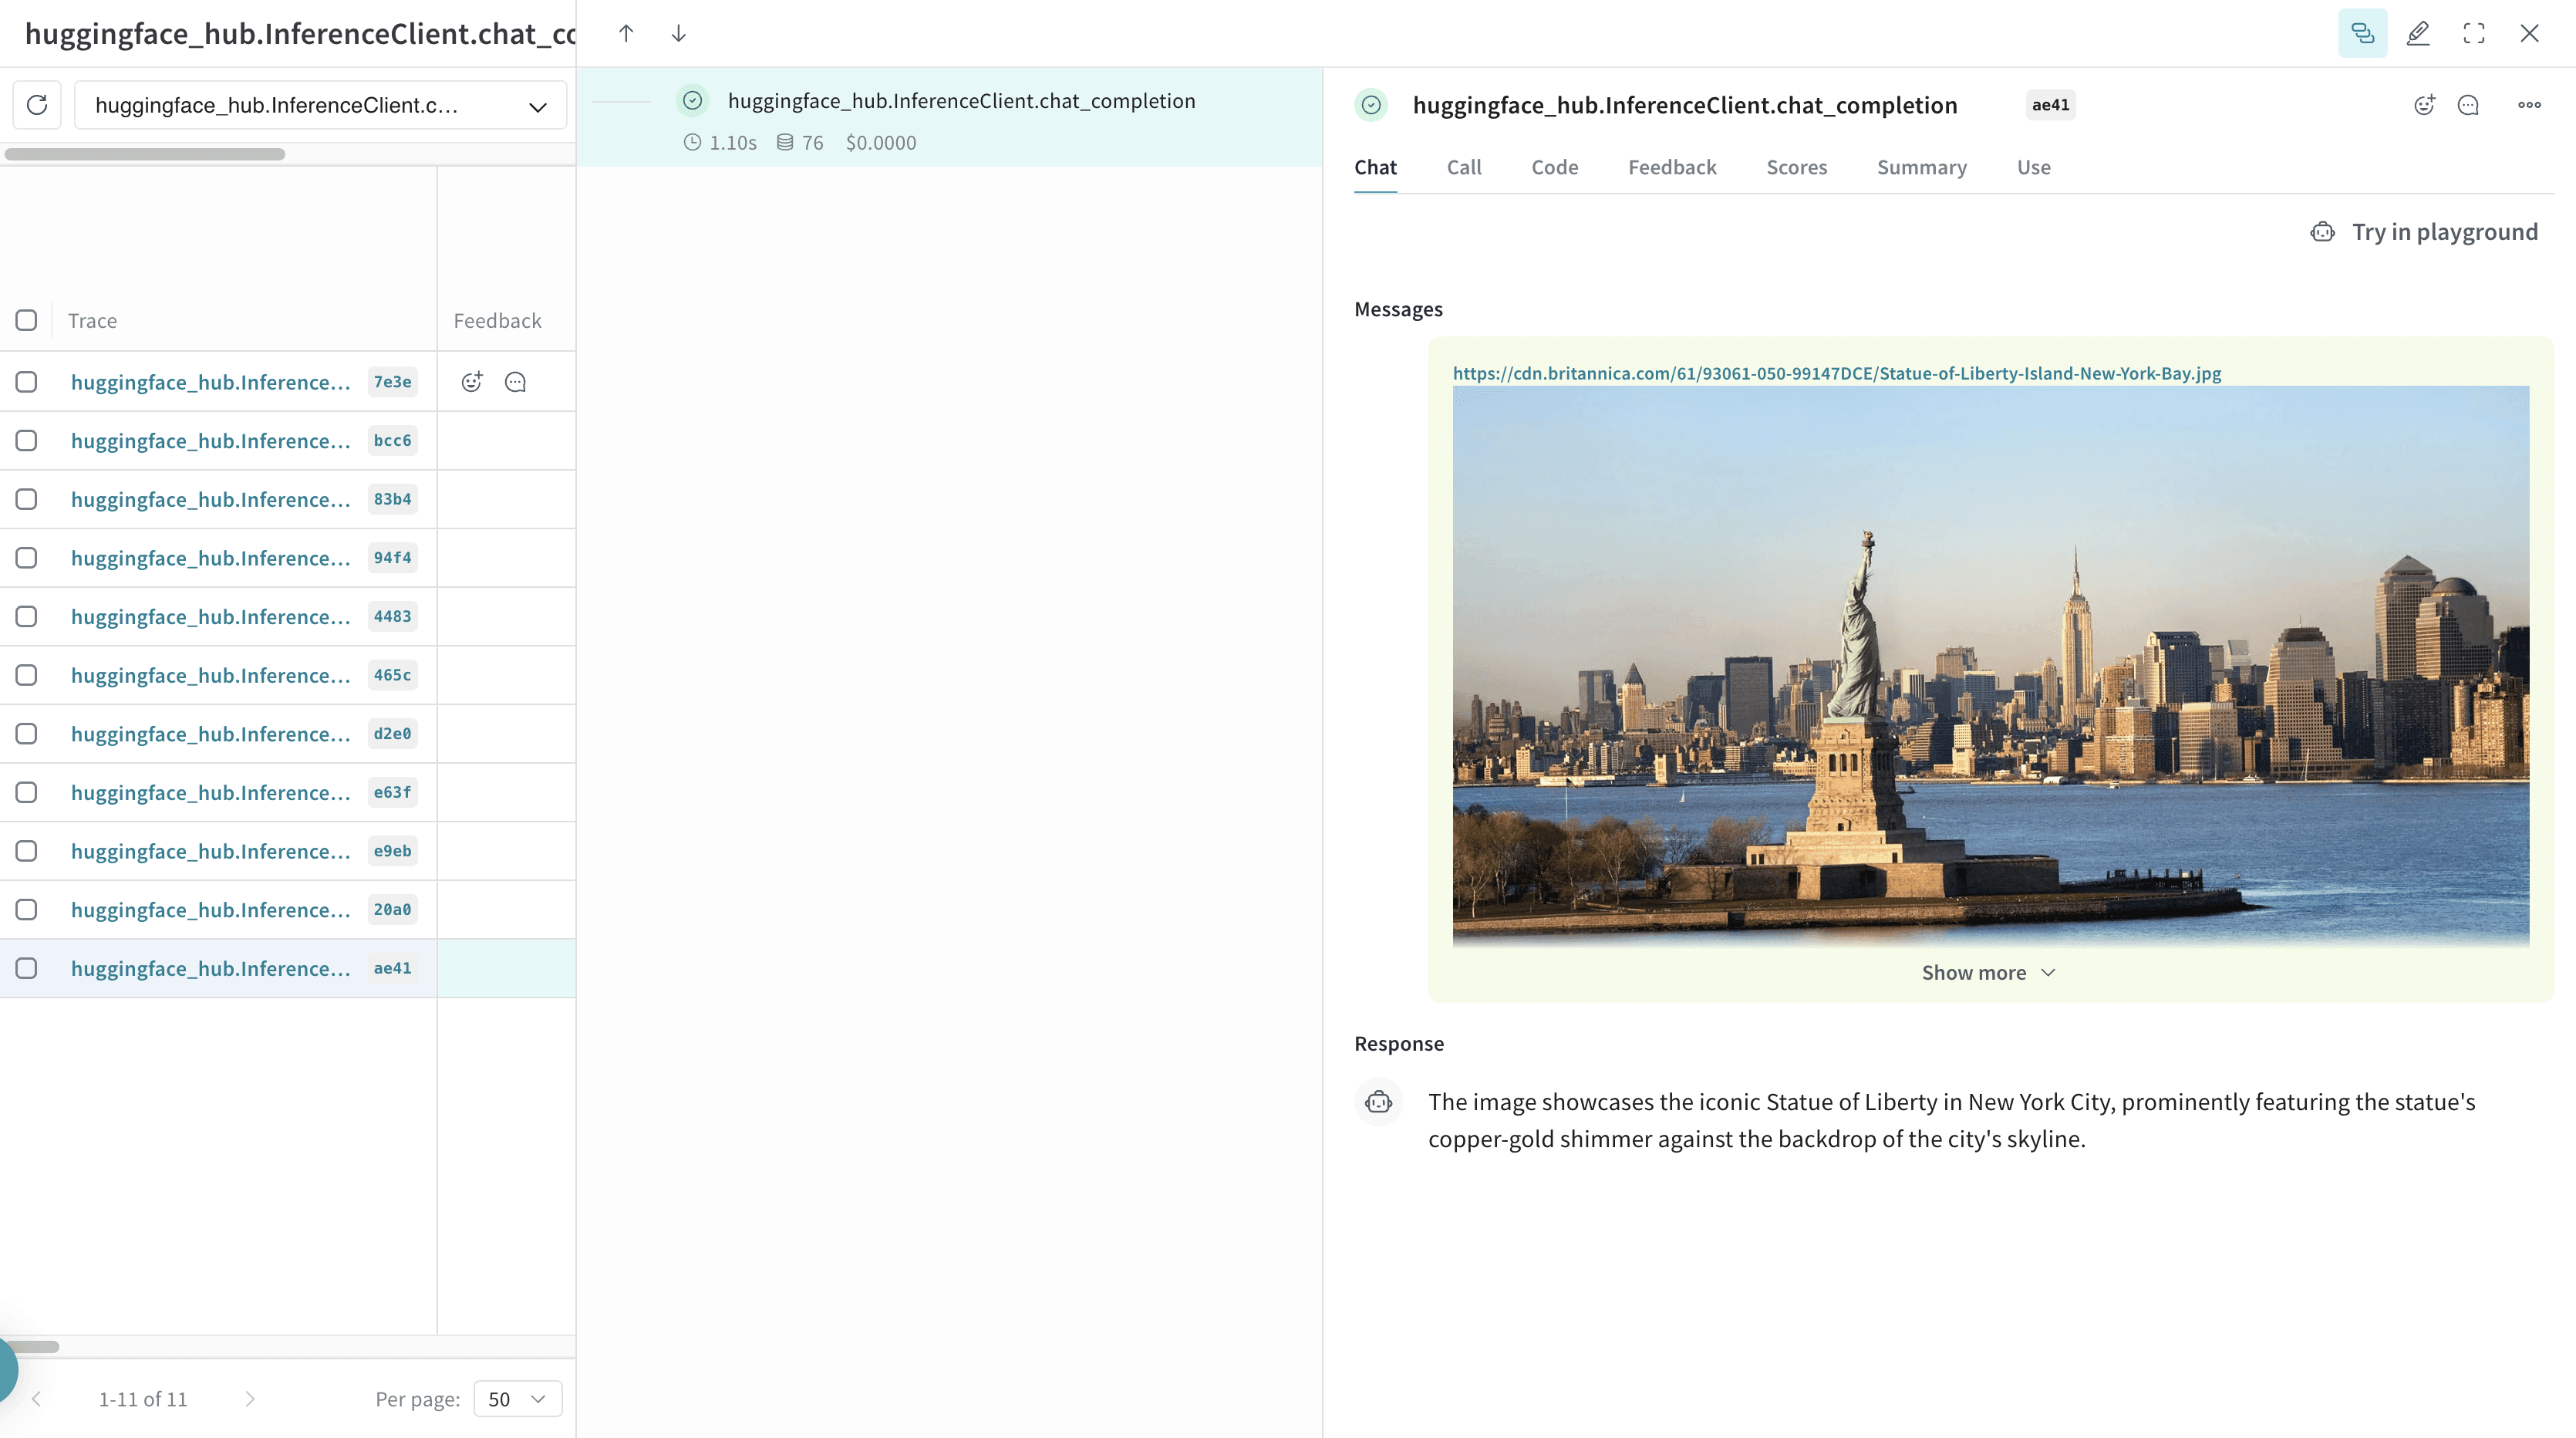Switch to the Chat tab

coord(1375,167)
